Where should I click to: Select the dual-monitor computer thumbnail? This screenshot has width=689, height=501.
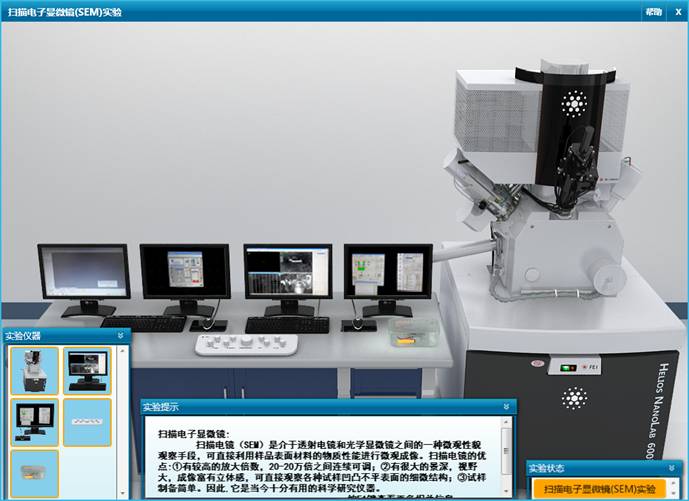tap(33, 421)
